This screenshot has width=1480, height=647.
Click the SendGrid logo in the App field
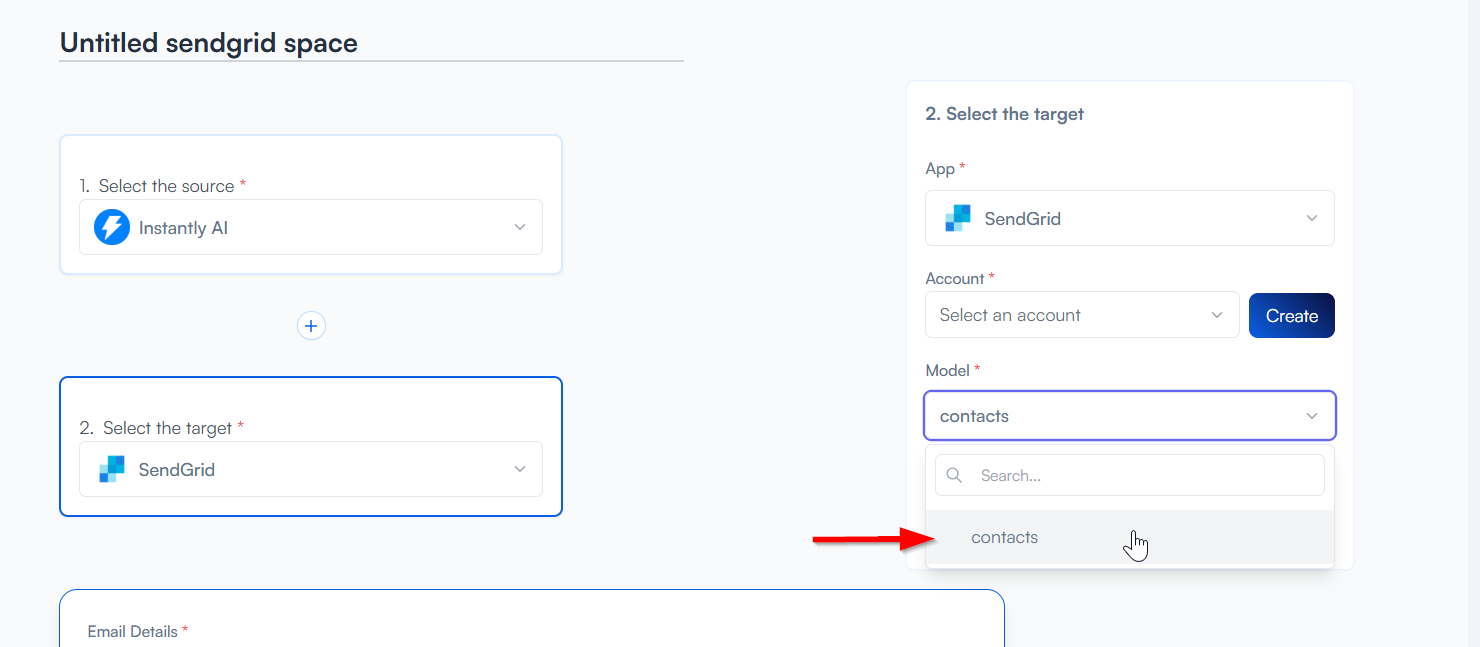[958, 218]
